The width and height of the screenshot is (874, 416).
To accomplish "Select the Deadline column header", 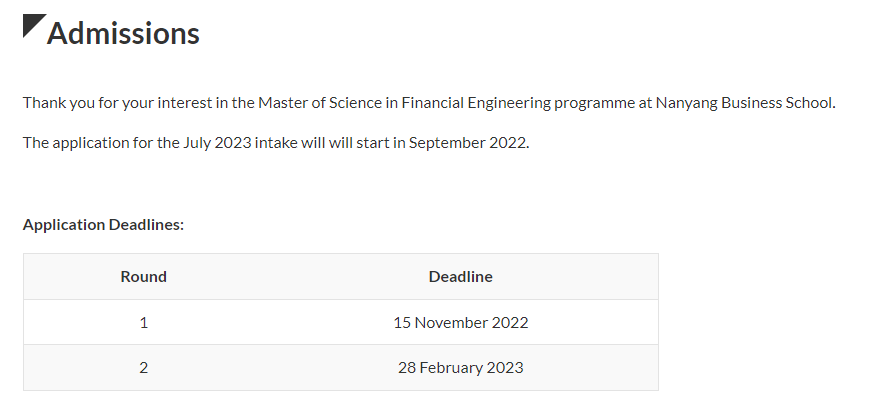I will coord(460,277).
